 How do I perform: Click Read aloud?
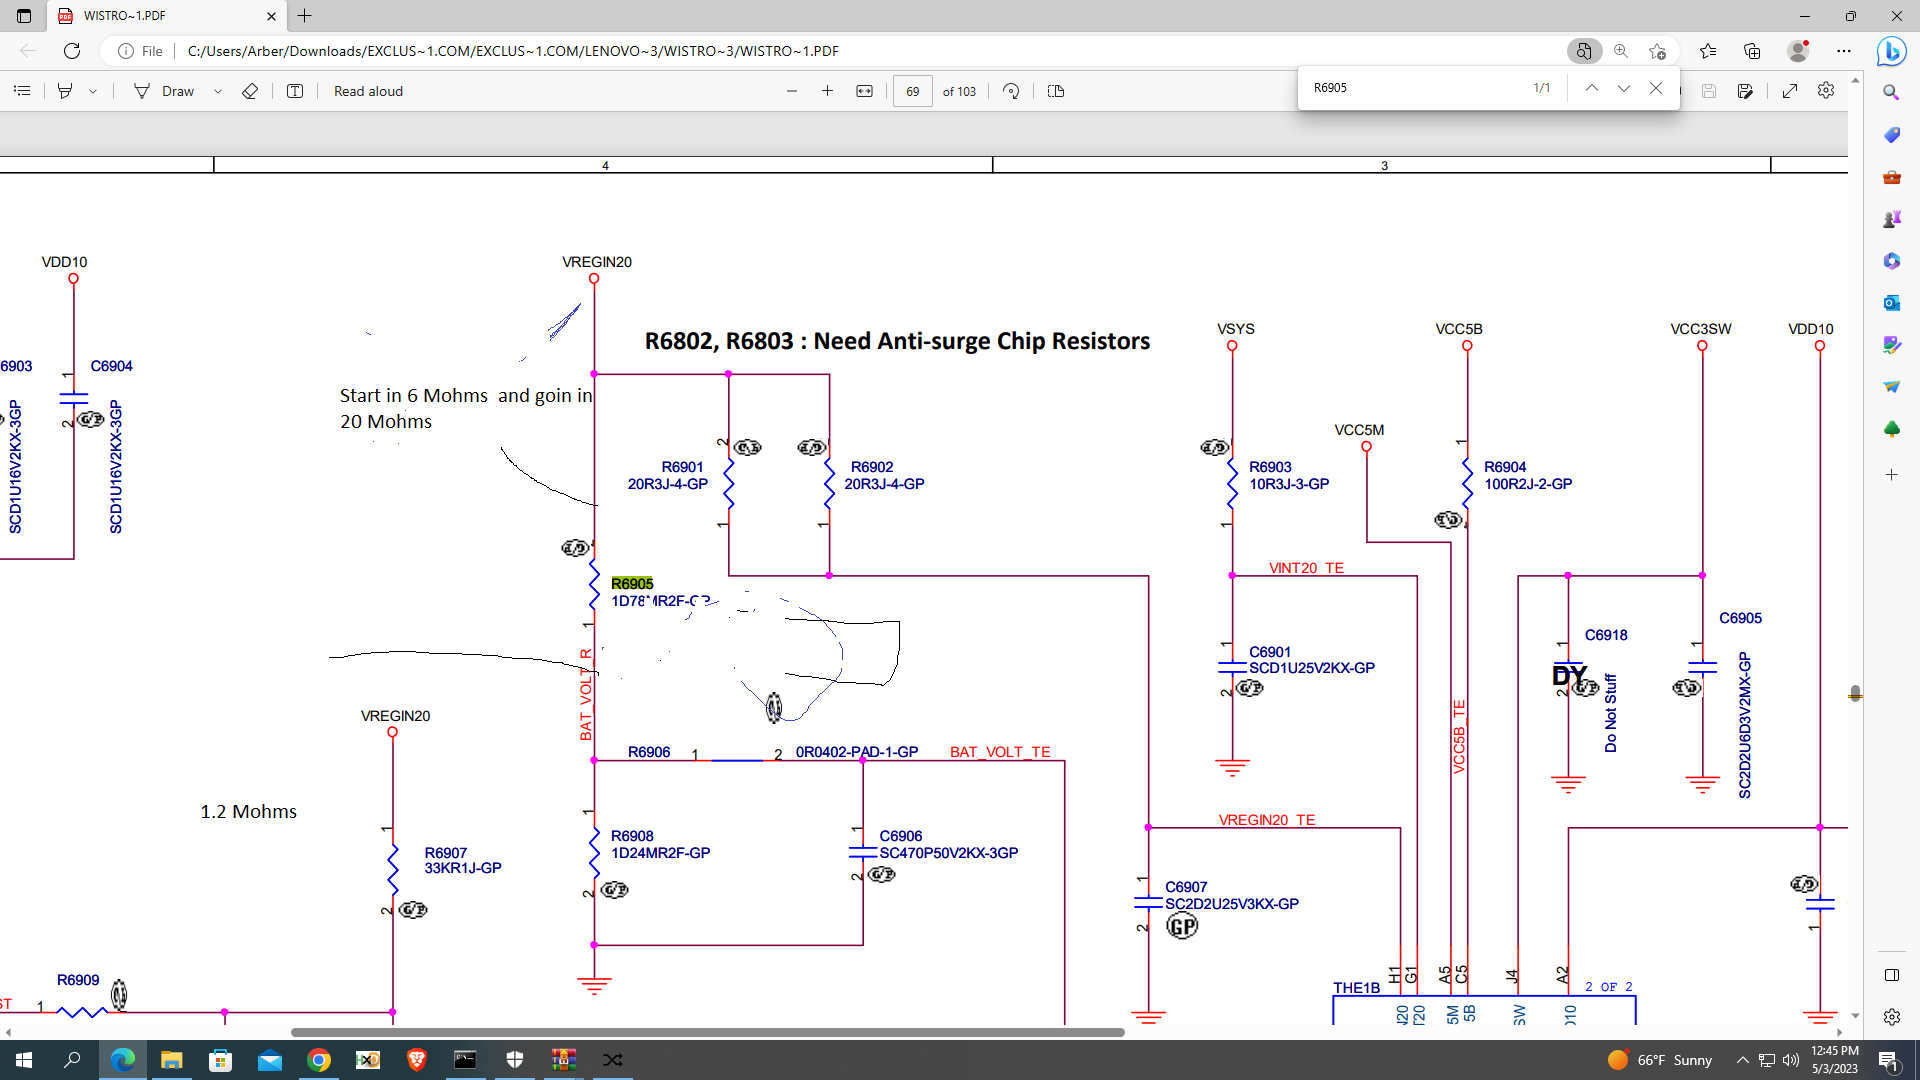click(x=368, y=91)
